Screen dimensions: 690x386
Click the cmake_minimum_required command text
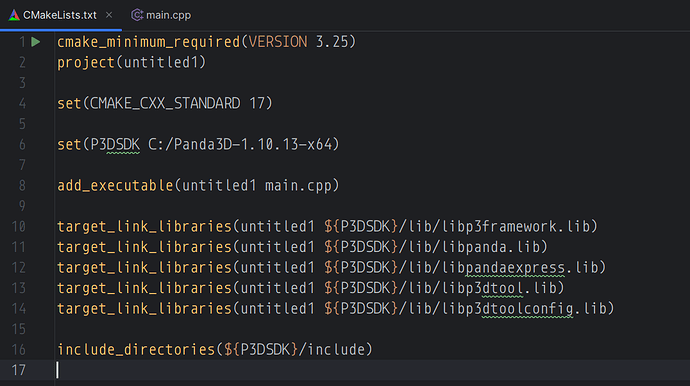click(x=149, y=42)
